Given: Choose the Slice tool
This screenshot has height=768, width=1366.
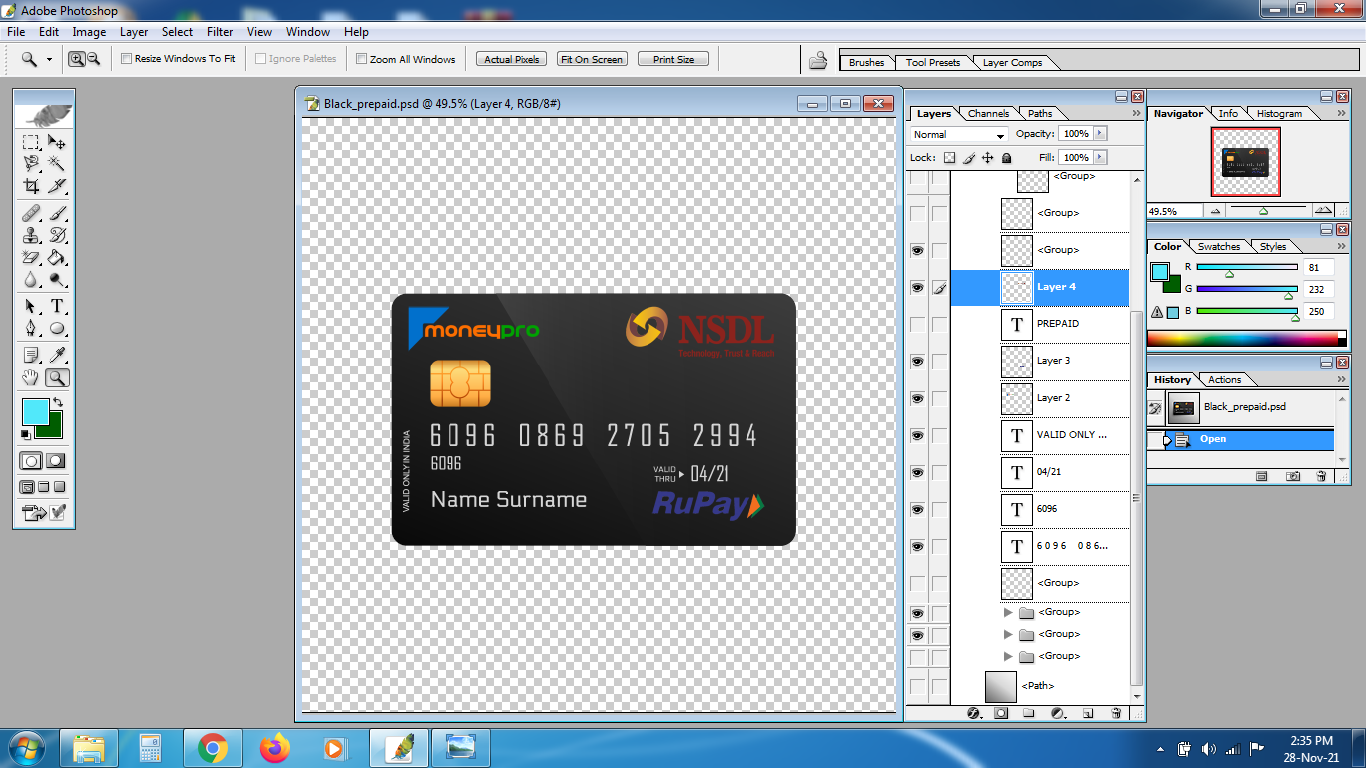Looking at the screenshot, I should 57,185.
